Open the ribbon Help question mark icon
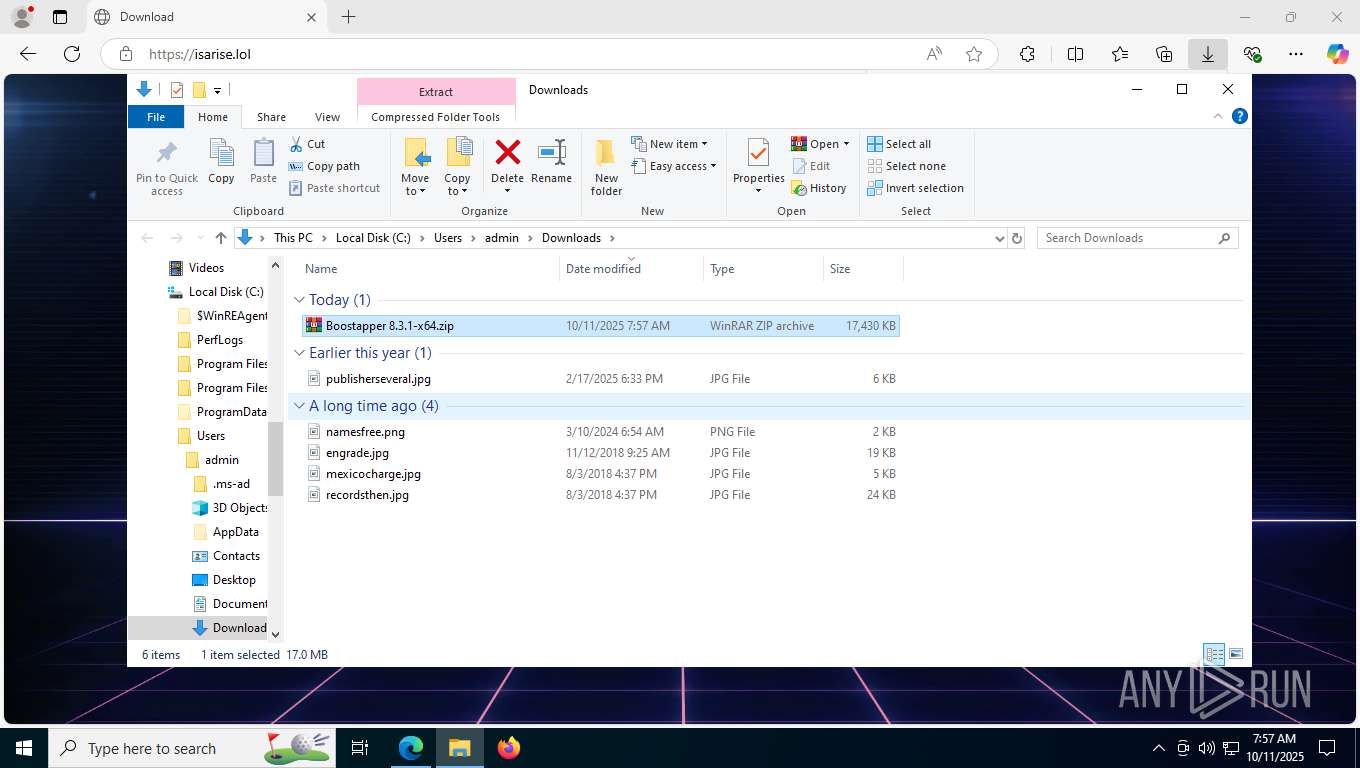Screen dimensions: 1360x768 [x=1240, y=116]
